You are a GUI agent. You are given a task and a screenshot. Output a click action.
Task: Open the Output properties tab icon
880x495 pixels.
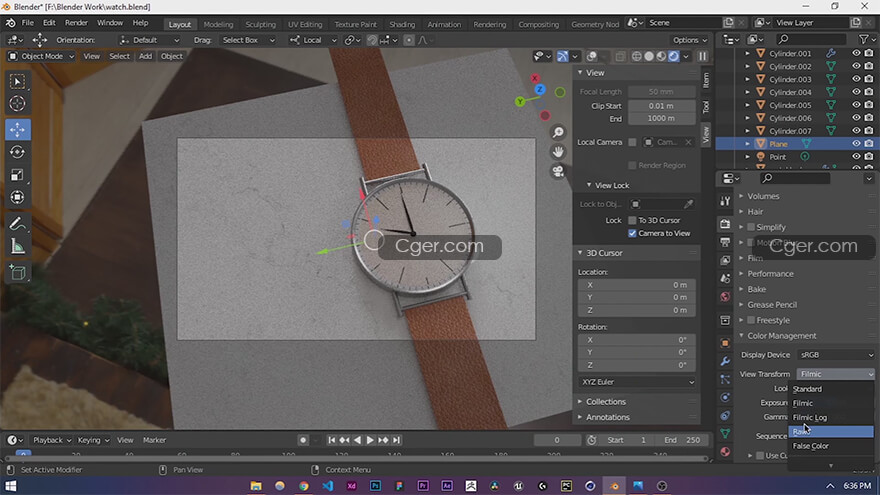coord(725,242)
